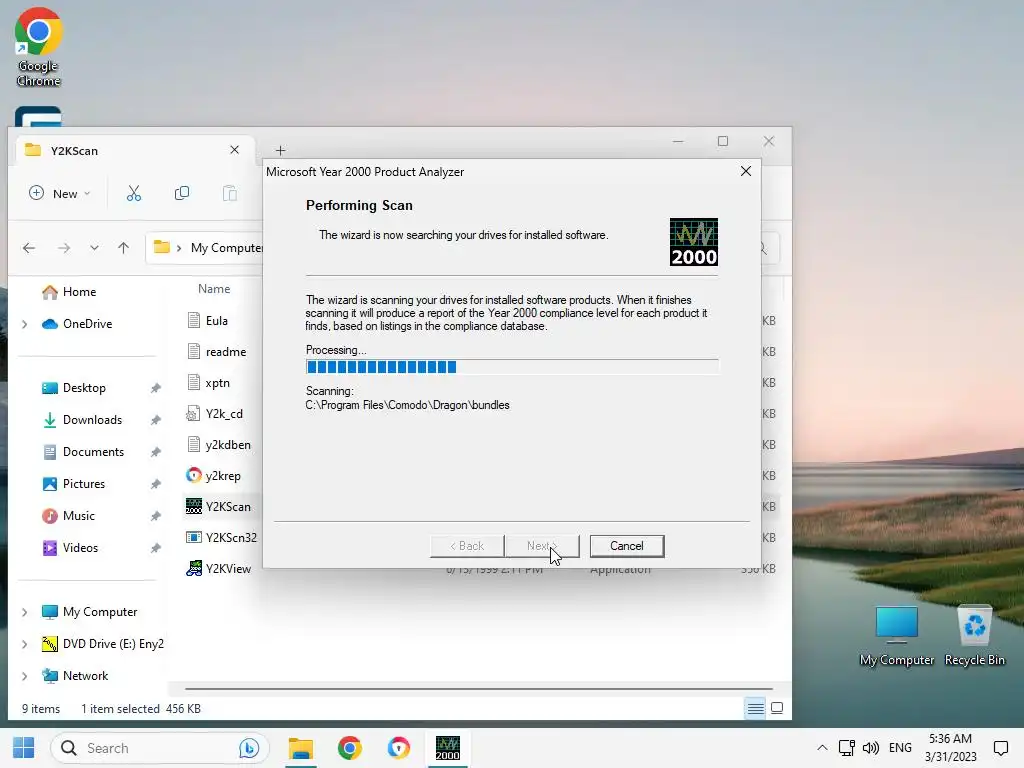Open Chrome from the taskbar
Viewport: 1024px width, 768px height.
tap(349, 748)
